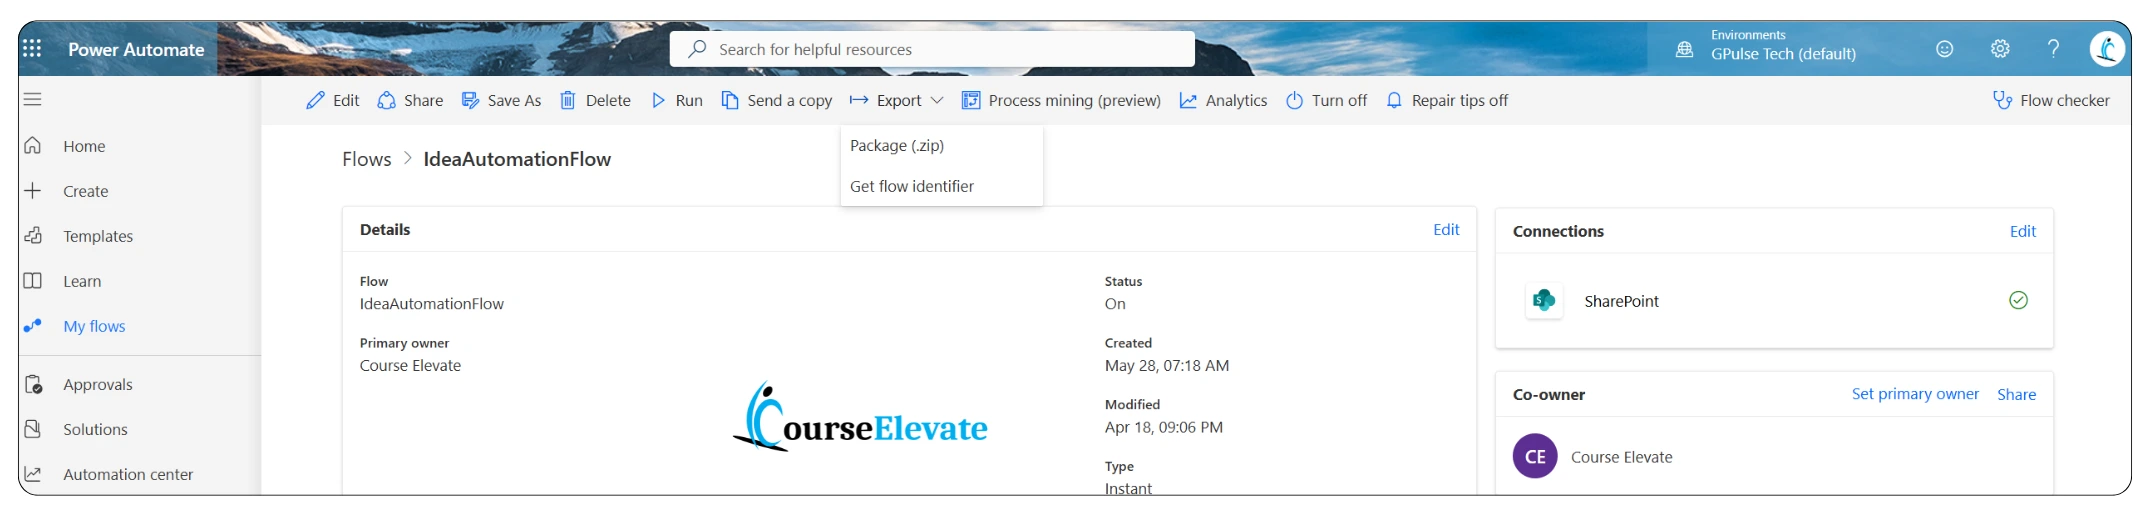2147x514 pixels.
Task: Collapse the left navigation hamburger menu
Action: click(33, 99)
